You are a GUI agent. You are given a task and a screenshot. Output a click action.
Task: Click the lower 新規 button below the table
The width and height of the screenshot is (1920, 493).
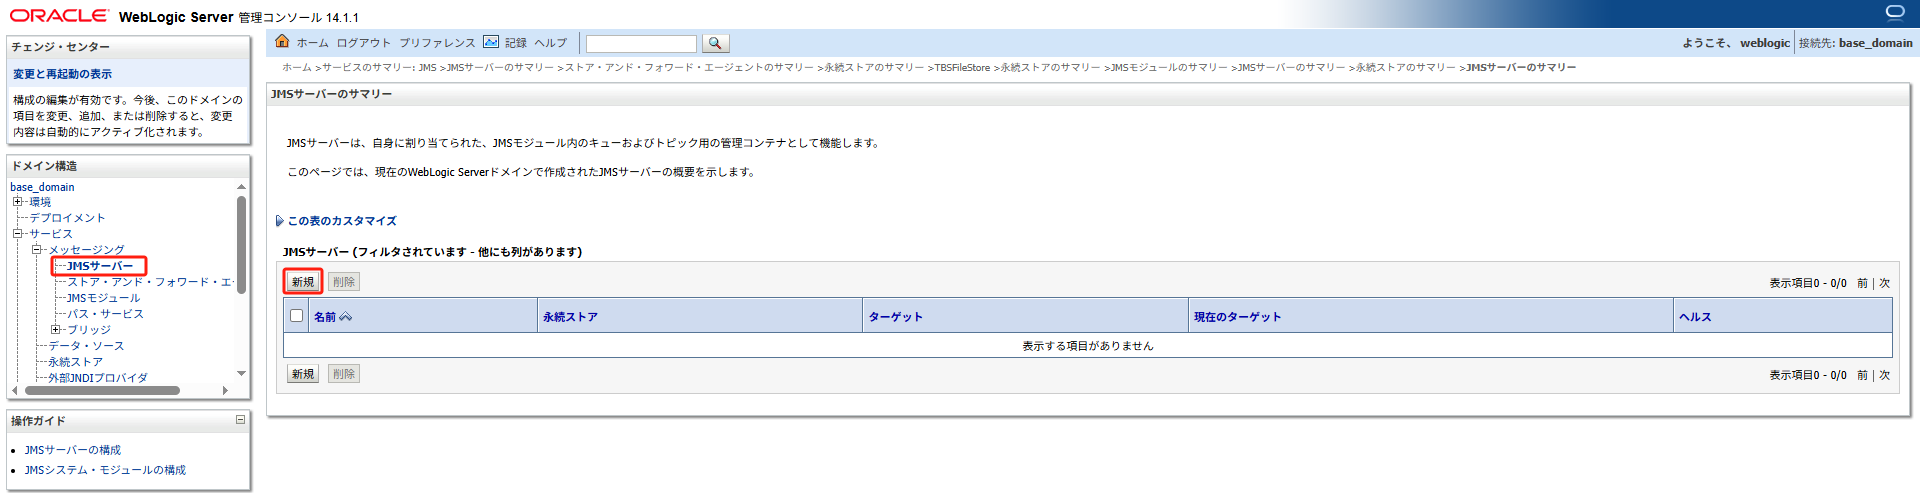pos(303,374)
